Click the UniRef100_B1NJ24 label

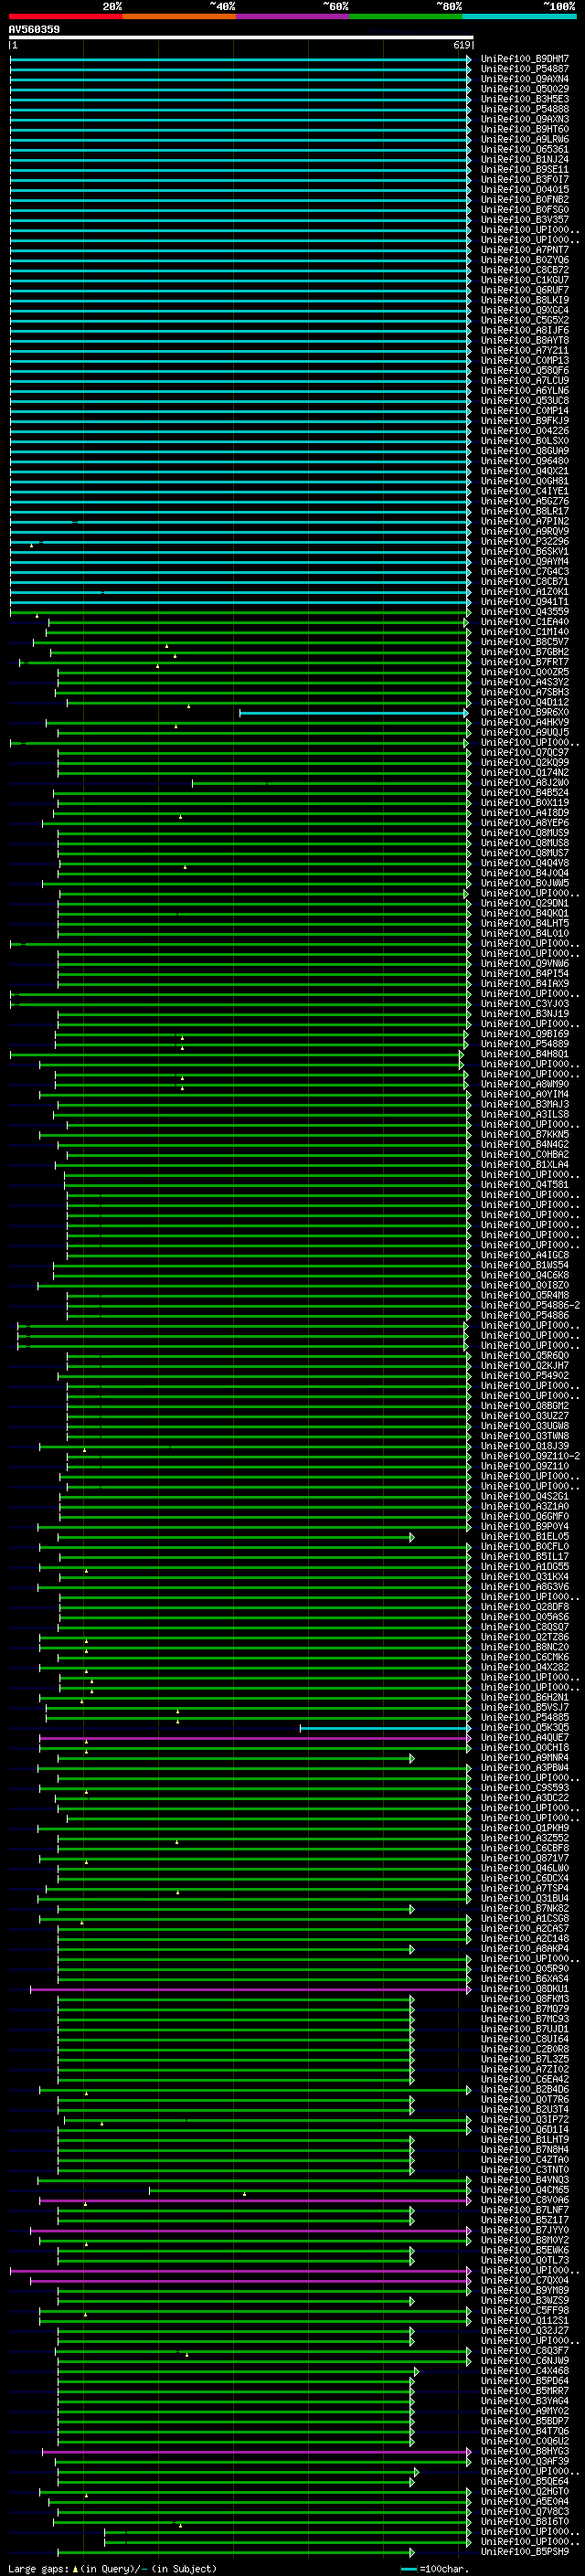pos(525,160)
